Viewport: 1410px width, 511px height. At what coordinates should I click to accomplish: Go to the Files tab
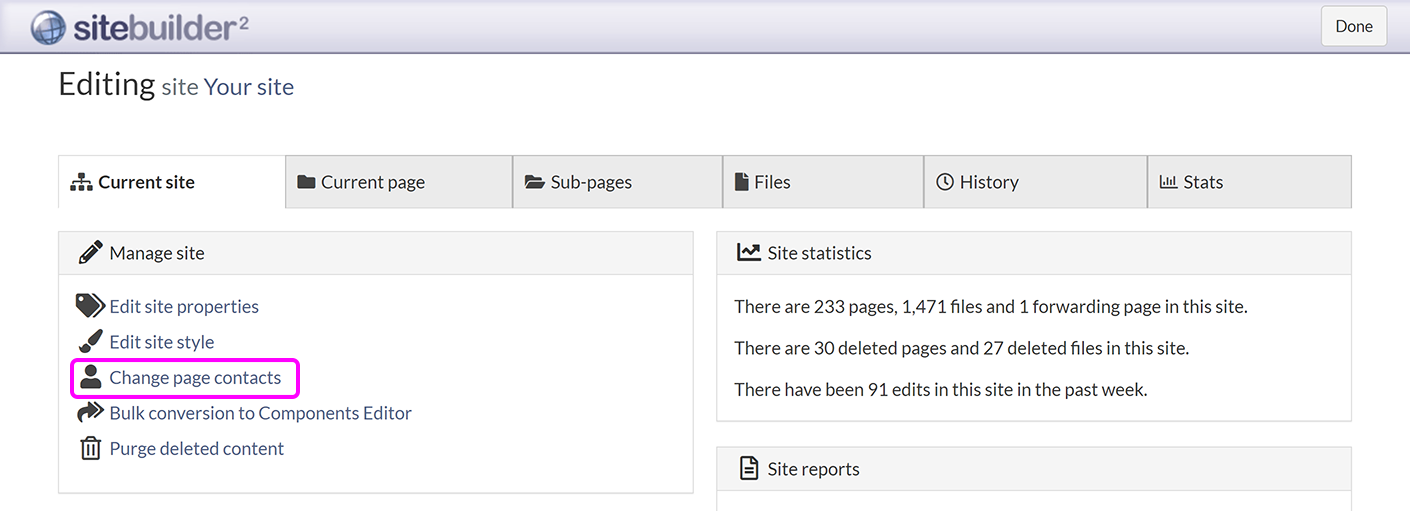(771, 182)
